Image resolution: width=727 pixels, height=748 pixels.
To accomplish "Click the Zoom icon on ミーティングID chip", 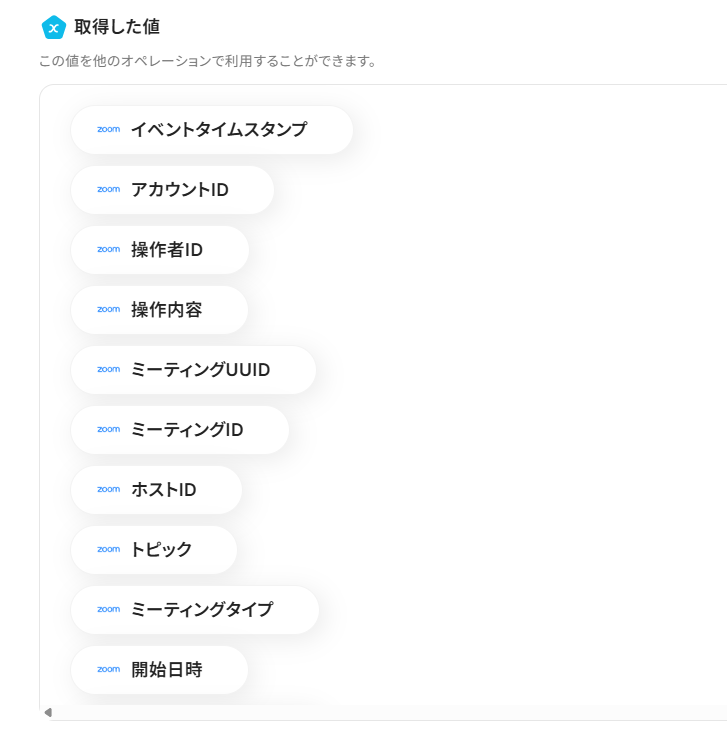I will [108, 430].
